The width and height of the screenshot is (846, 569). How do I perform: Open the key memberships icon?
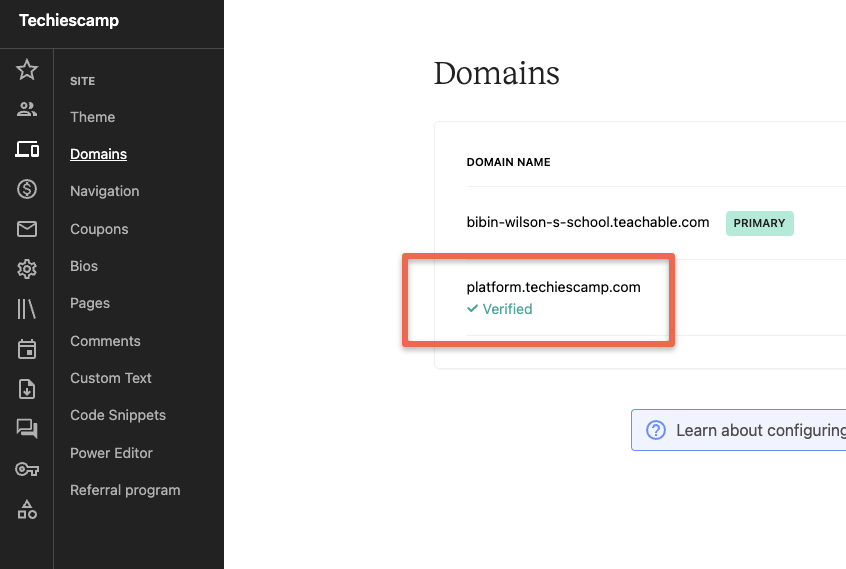26,469
